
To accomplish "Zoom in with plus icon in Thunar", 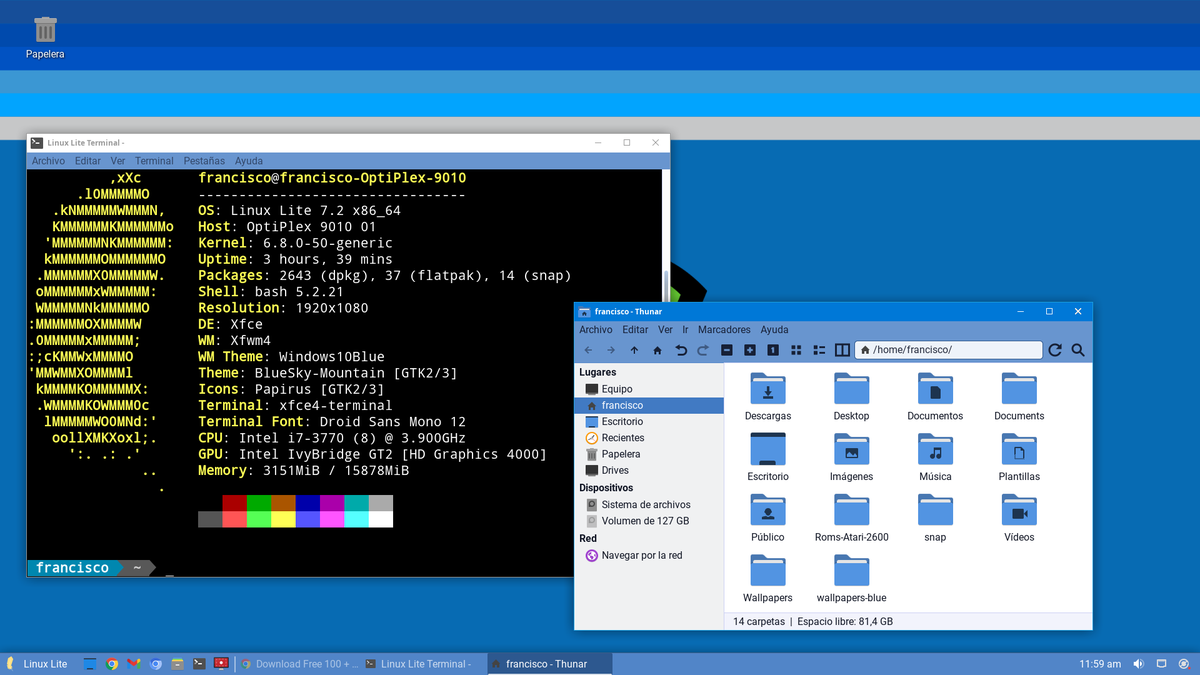I will [750, 350].
